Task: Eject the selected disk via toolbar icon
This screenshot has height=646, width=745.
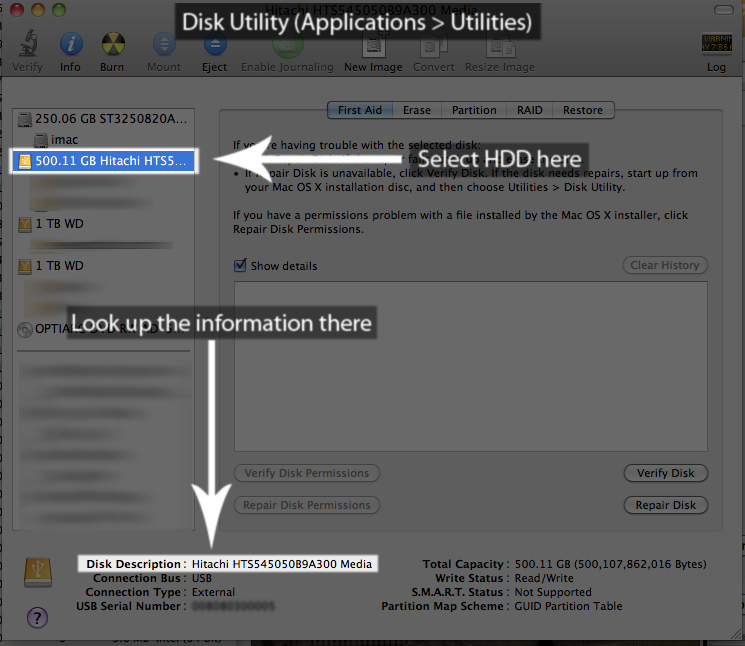Action: coord(215,46)
